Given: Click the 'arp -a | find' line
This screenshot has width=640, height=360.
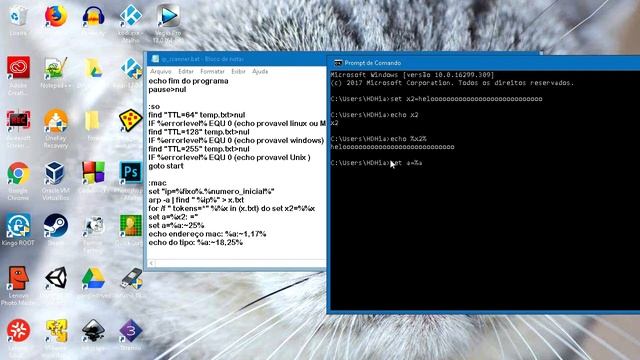Looking at the screenshot, I should 196,200.
